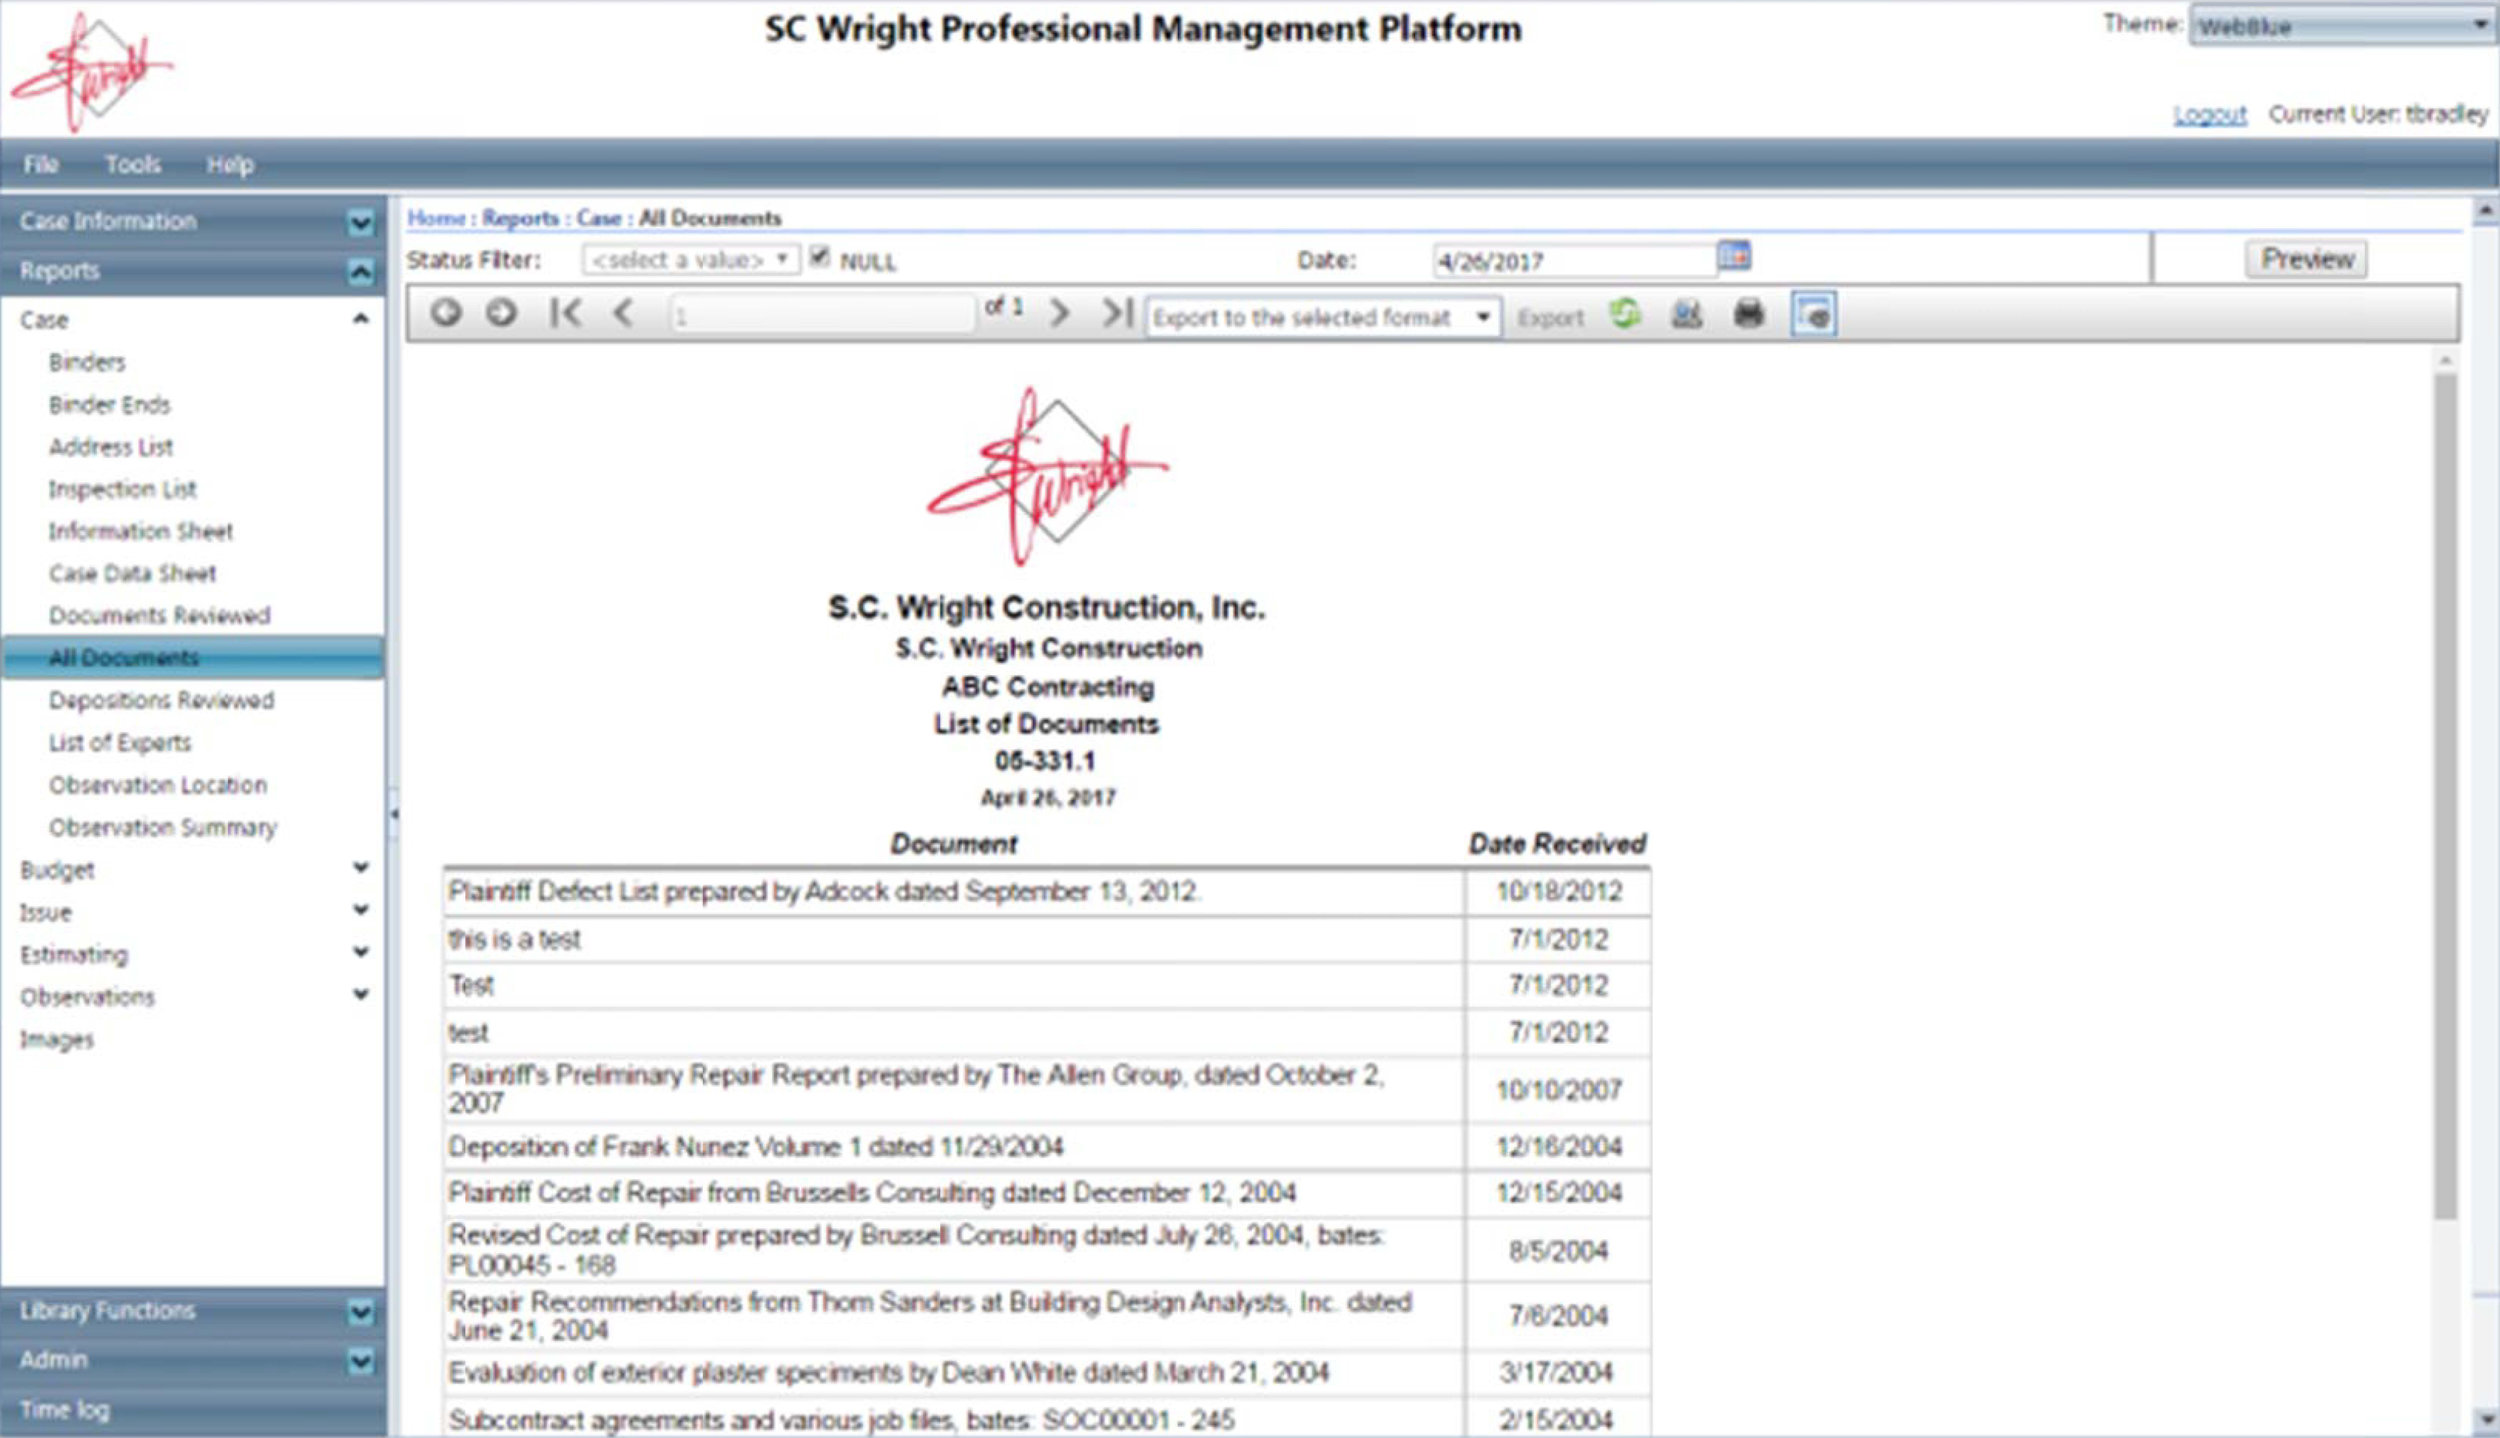Collapse the Case tree group
Viewport: 2500px width, 1438px height.
pos(361,319)
